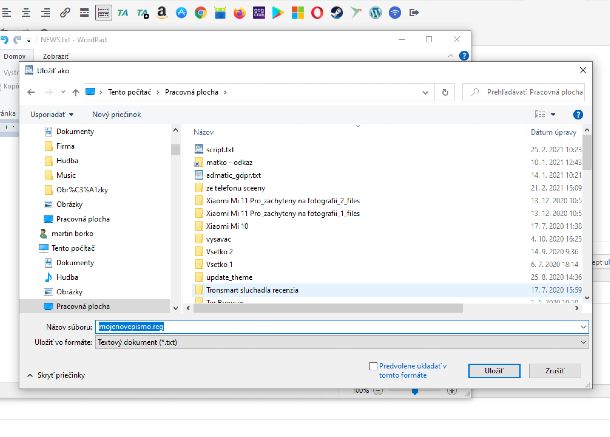Click the blue WiFi circle icon
Screen dimensions: 610x437
[395, 13]
